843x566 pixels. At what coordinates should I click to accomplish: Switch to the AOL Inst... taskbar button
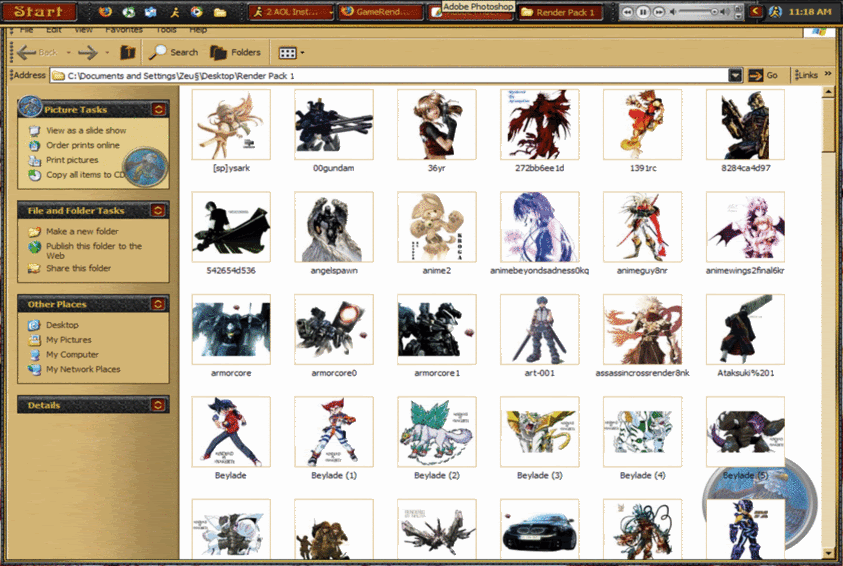[x=291, y=12]
